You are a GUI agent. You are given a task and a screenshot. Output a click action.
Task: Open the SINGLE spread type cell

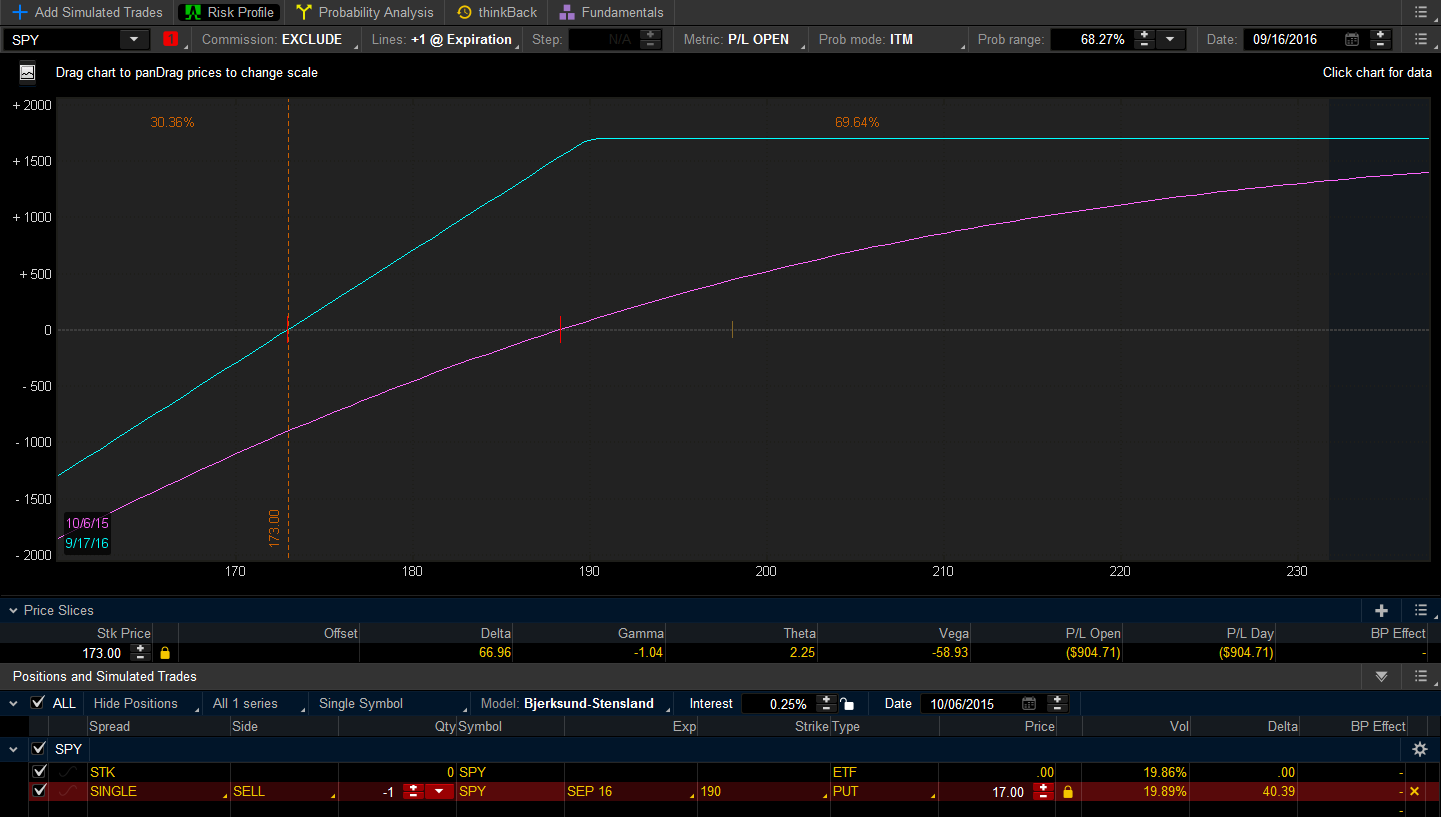(x=158, y=791)
